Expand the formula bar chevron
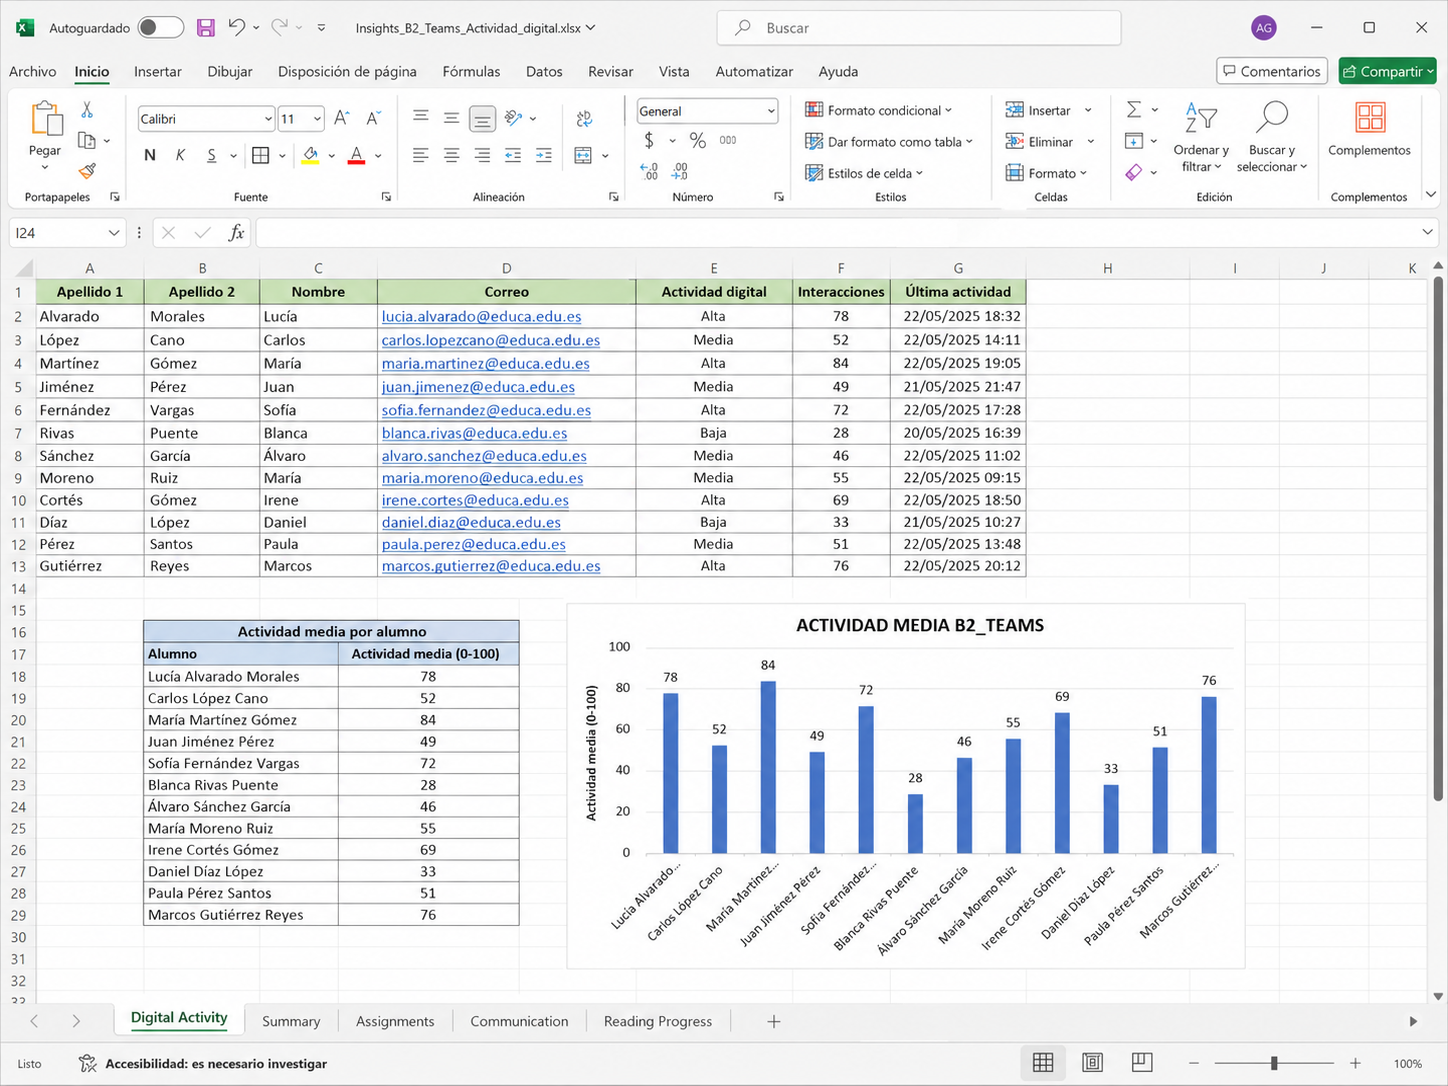Viewport: 1448px width, 1086px height. (1427, 232)
